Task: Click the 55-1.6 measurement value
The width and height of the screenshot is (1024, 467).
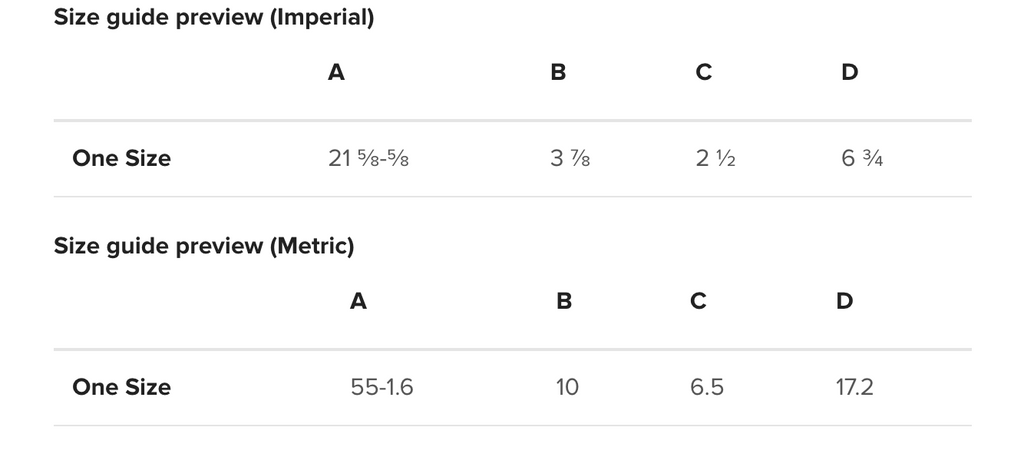Action: [x=382, y=387]
